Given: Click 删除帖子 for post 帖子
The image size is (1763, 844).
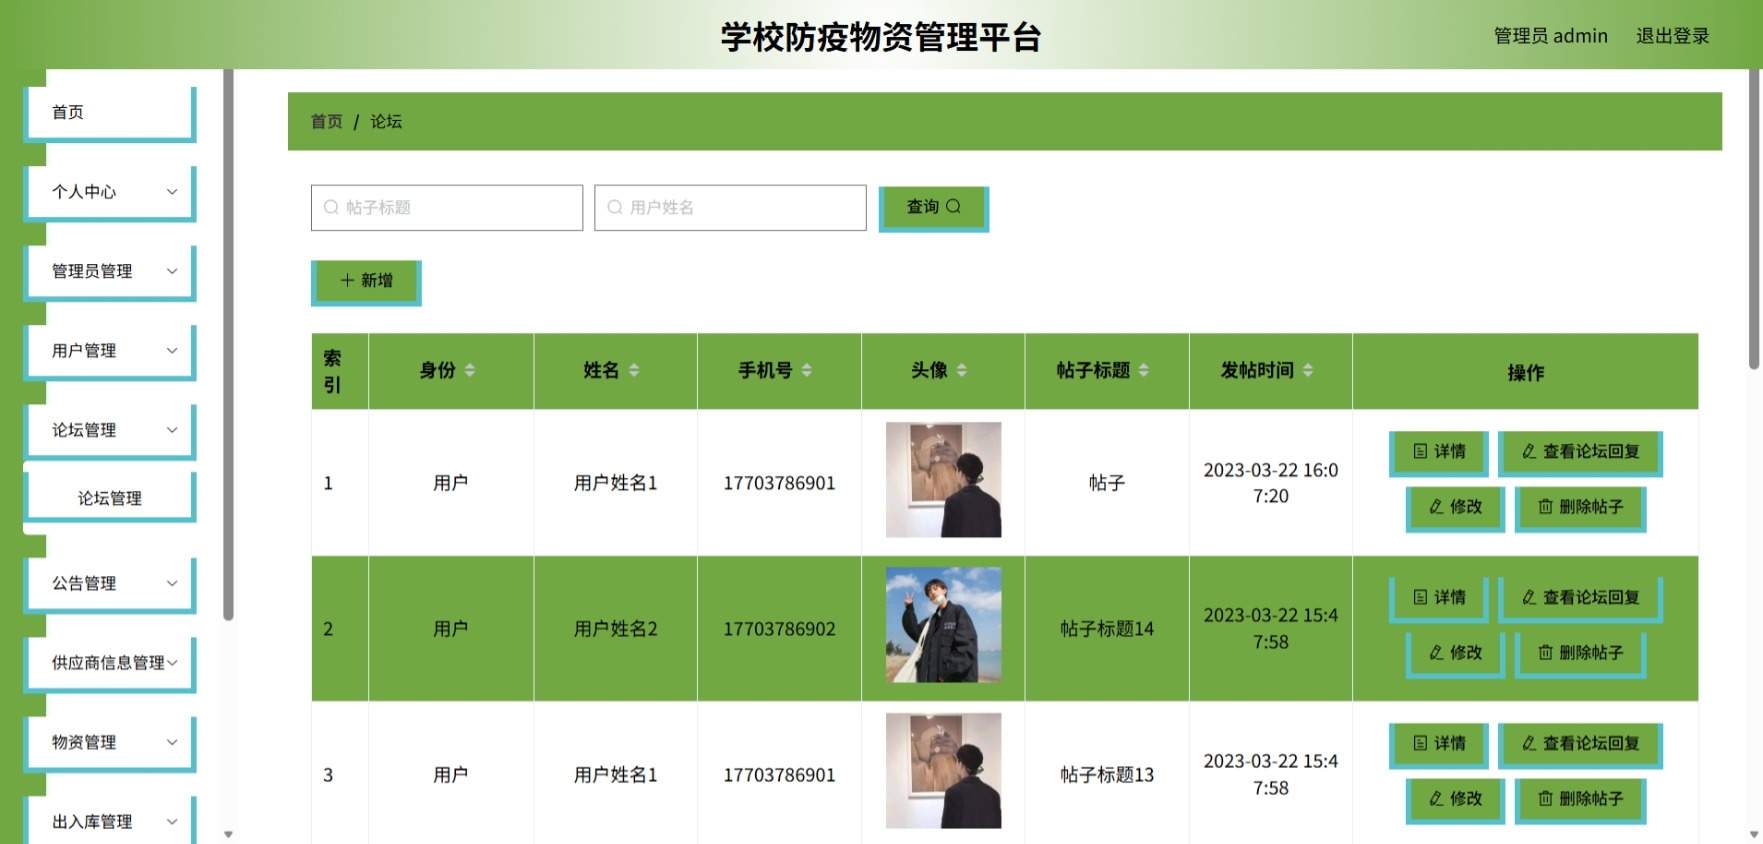Looking at the screenshot, I should [x=1580, y=508].
